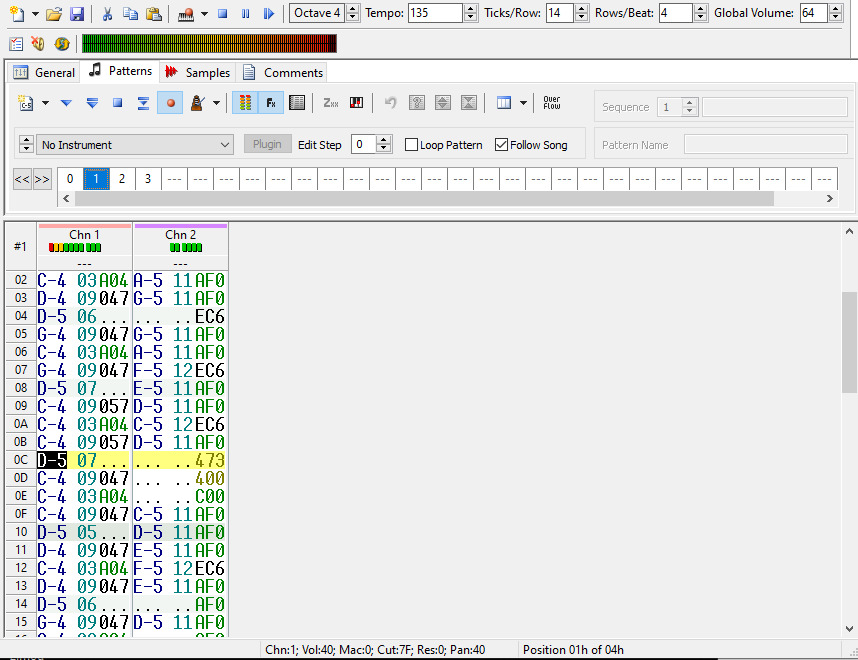Click the greyed Plugin button

[267, 144]
